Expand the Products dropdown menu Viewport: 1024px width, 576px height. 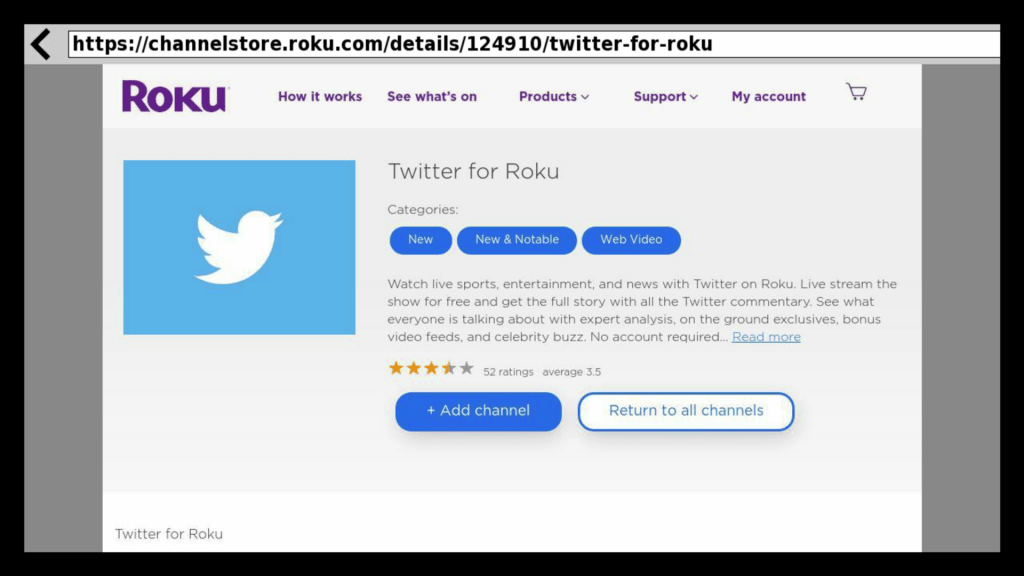click(x=554, y=97)
